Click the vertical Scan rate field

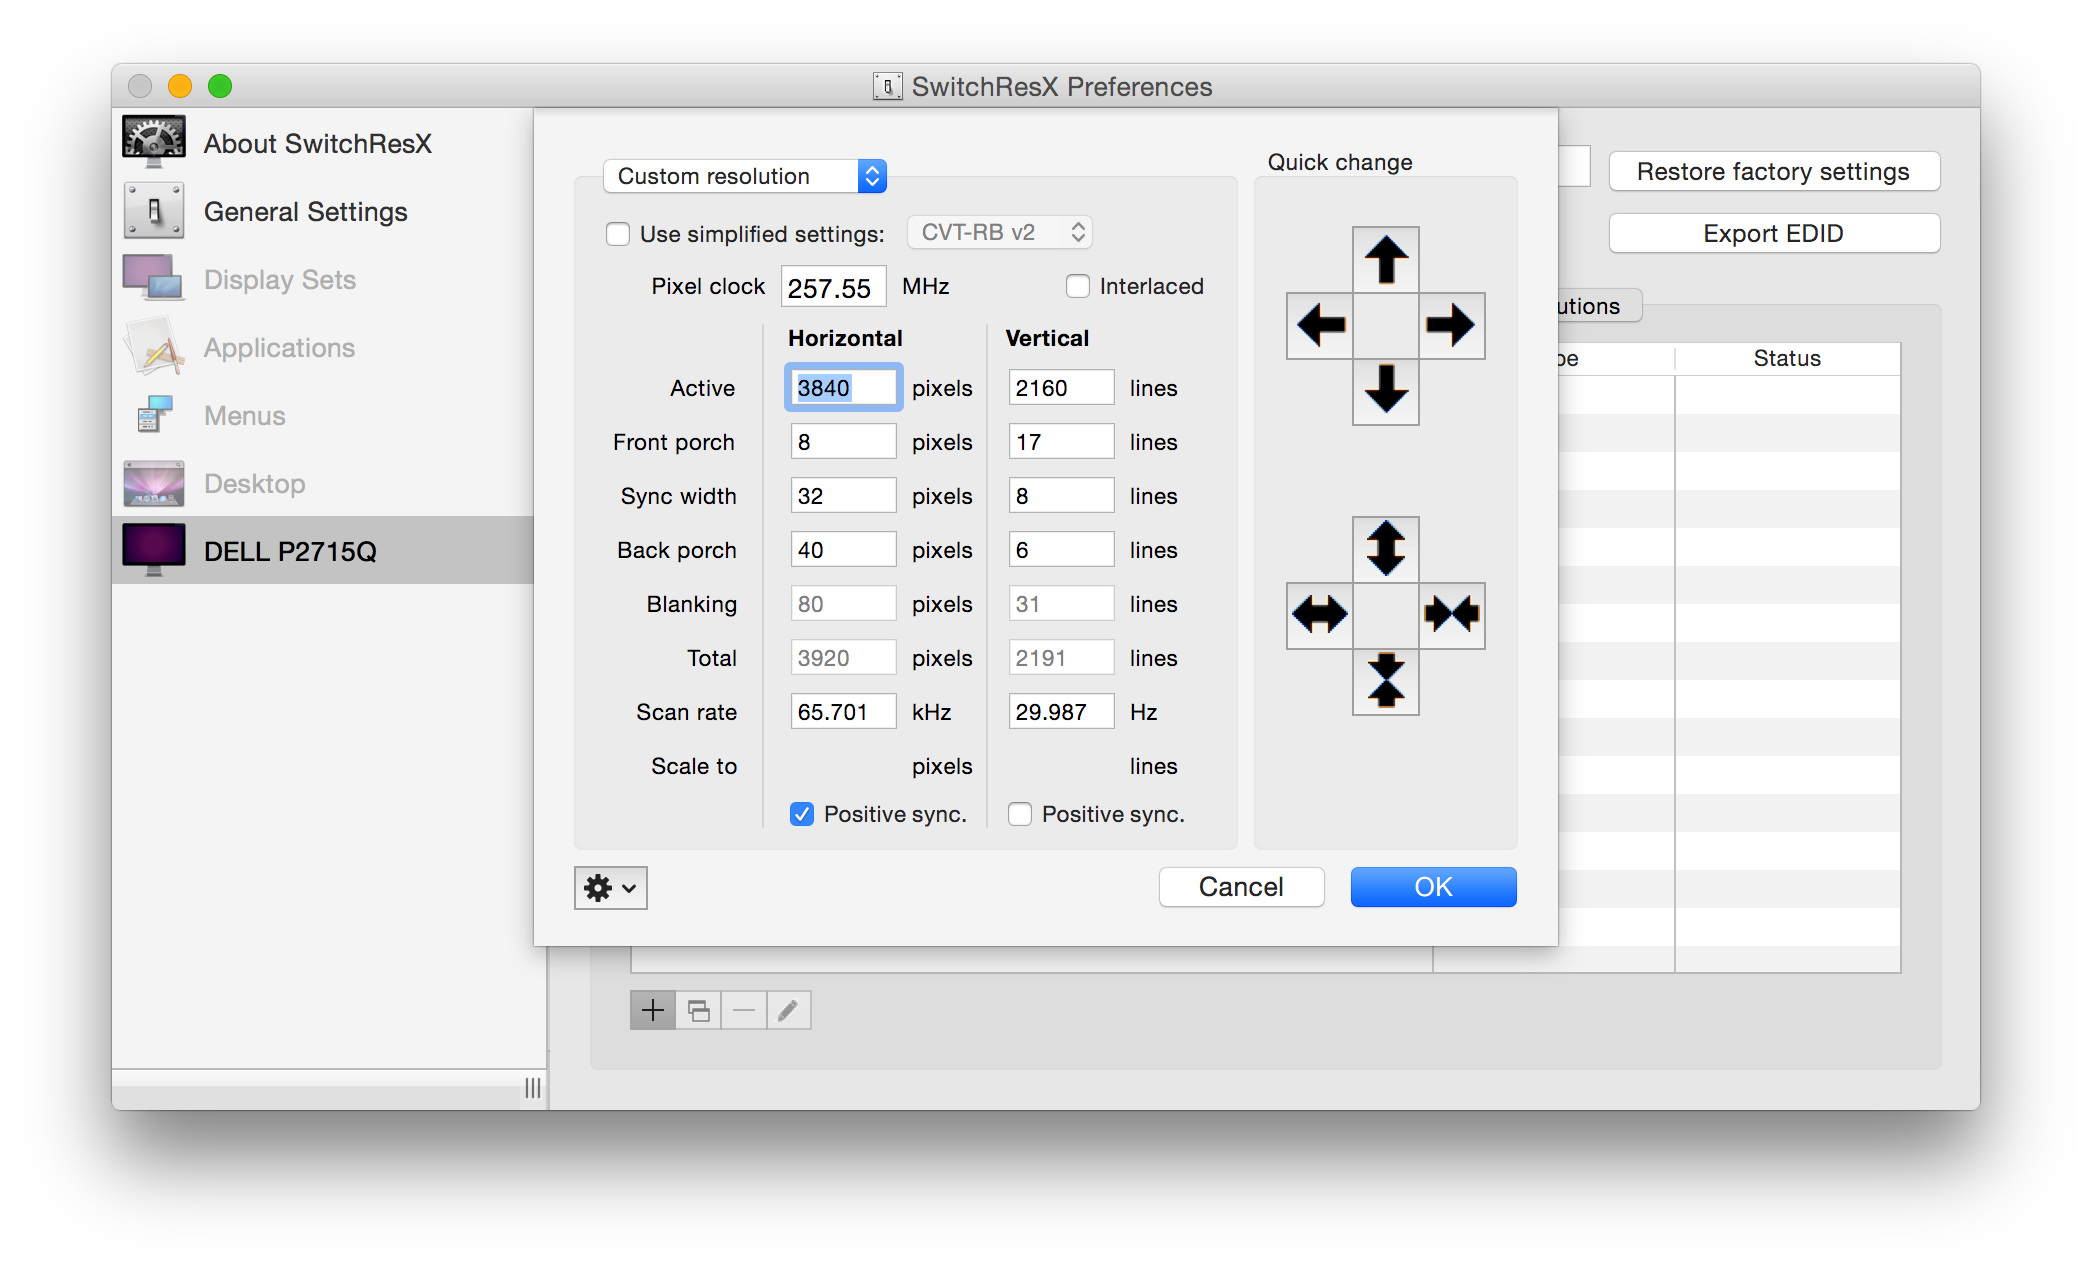click(1061, 712)
